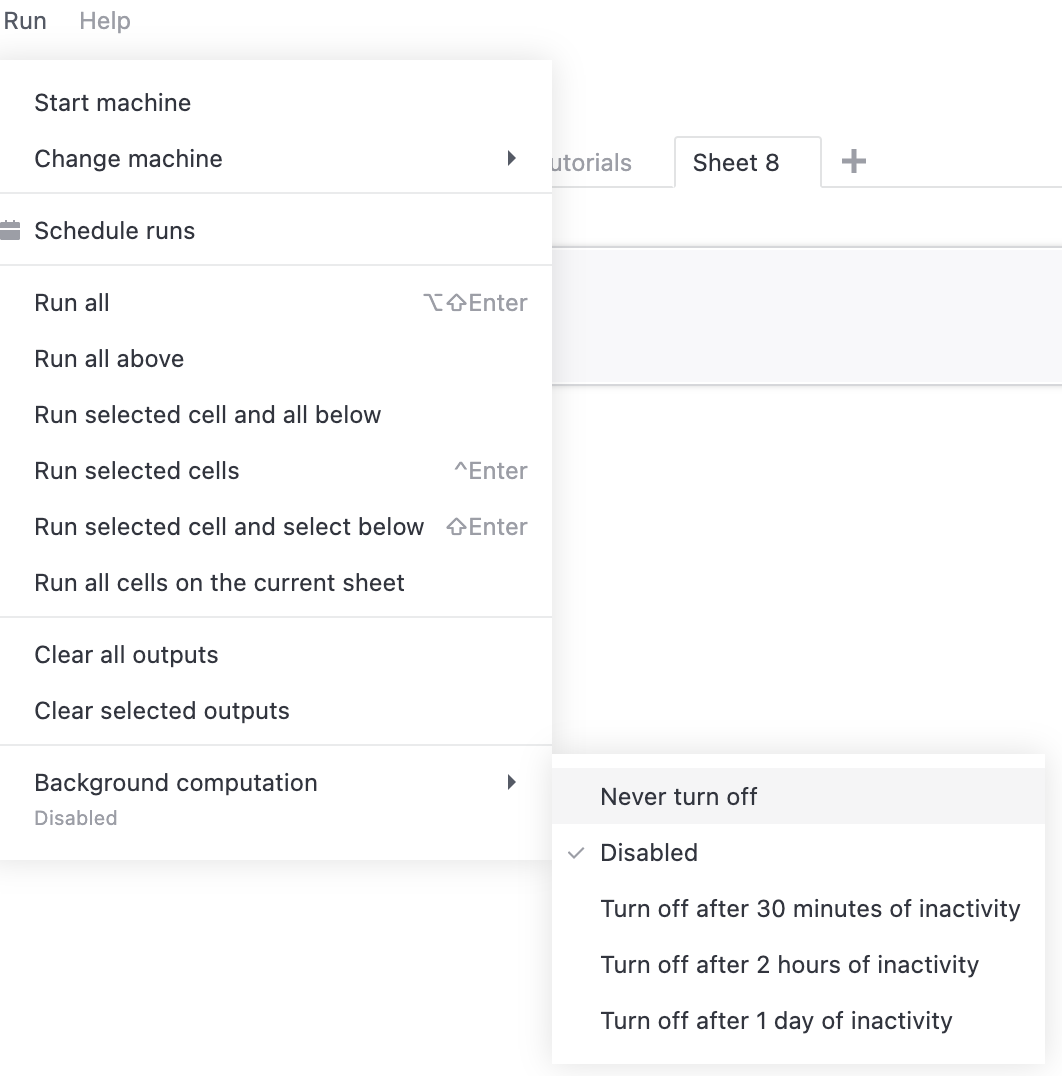The image size is (1062, 1076).
Task: Select Clear selected outputs
Action: pos(161,710)
